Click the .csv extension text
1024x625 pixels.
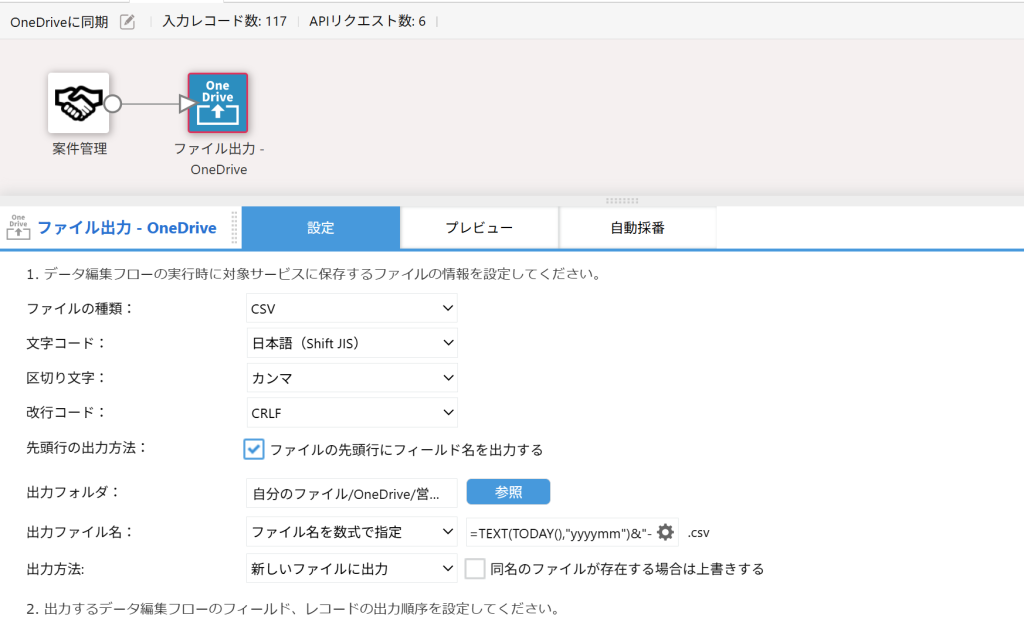(x=698, y=533)
